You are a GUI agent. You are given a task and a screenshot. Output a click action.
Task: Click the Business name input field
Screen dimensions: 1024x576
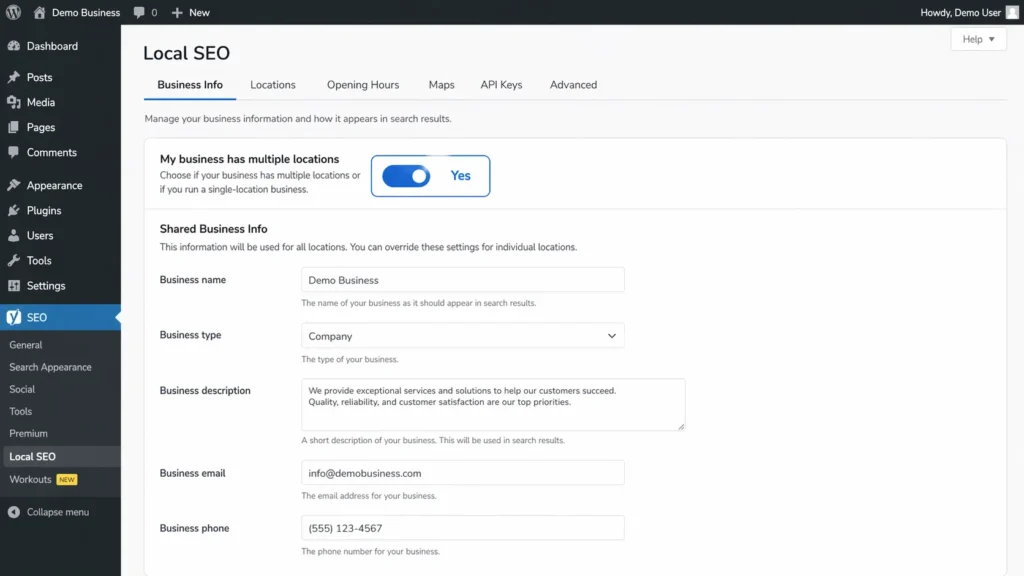click(462, 279)
